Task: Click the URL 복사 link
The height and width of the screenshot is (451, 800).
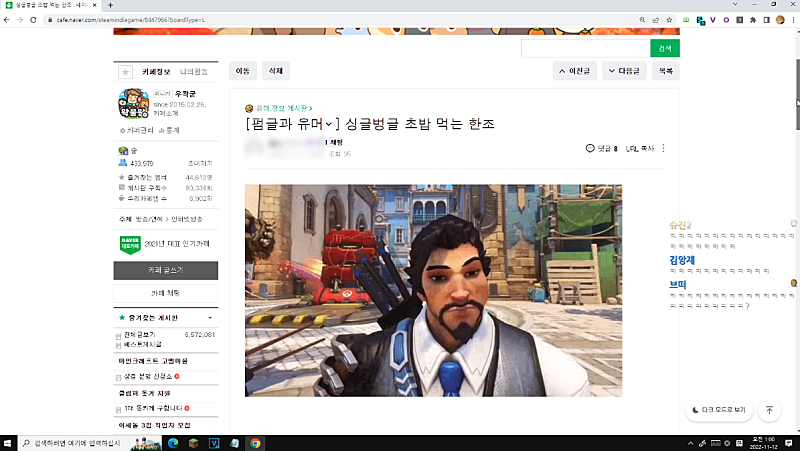Action: click(640, 148)
